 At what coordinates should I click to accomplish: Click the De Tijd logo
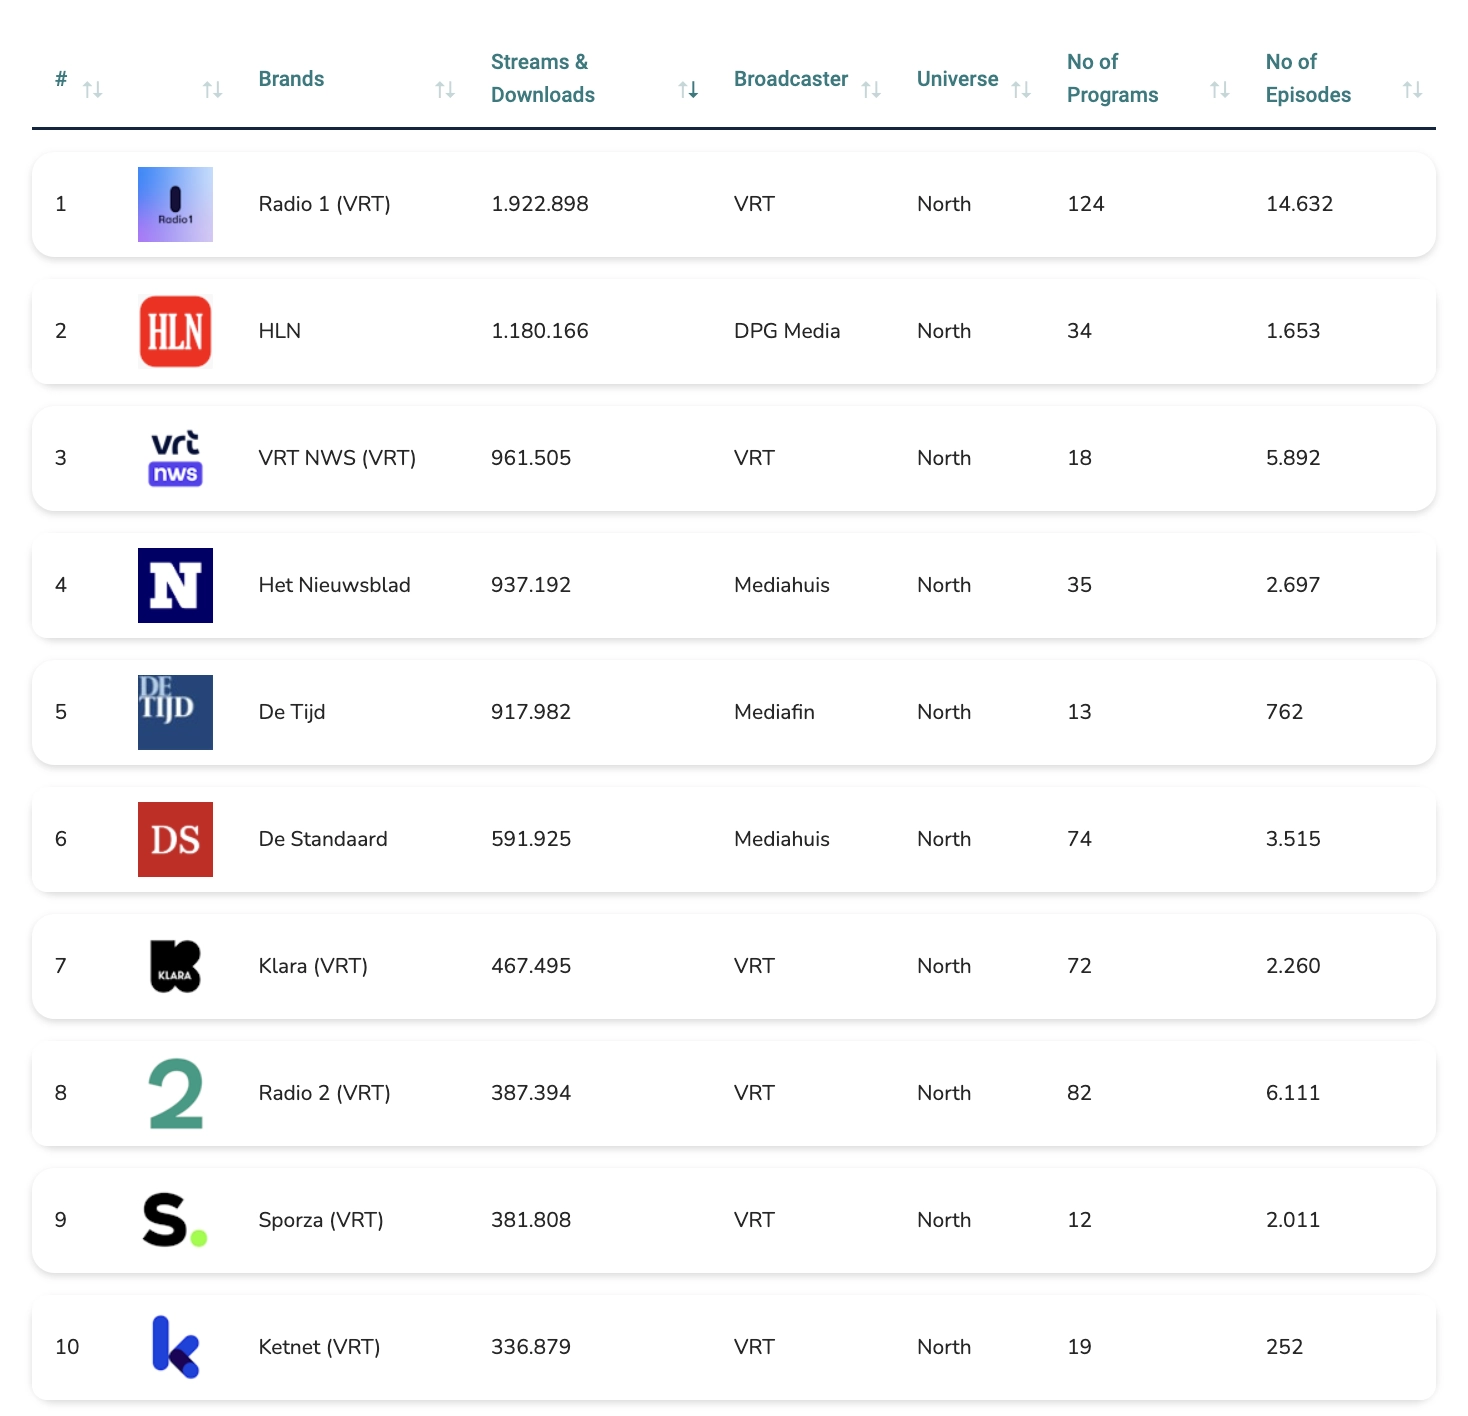coord(175,712)
